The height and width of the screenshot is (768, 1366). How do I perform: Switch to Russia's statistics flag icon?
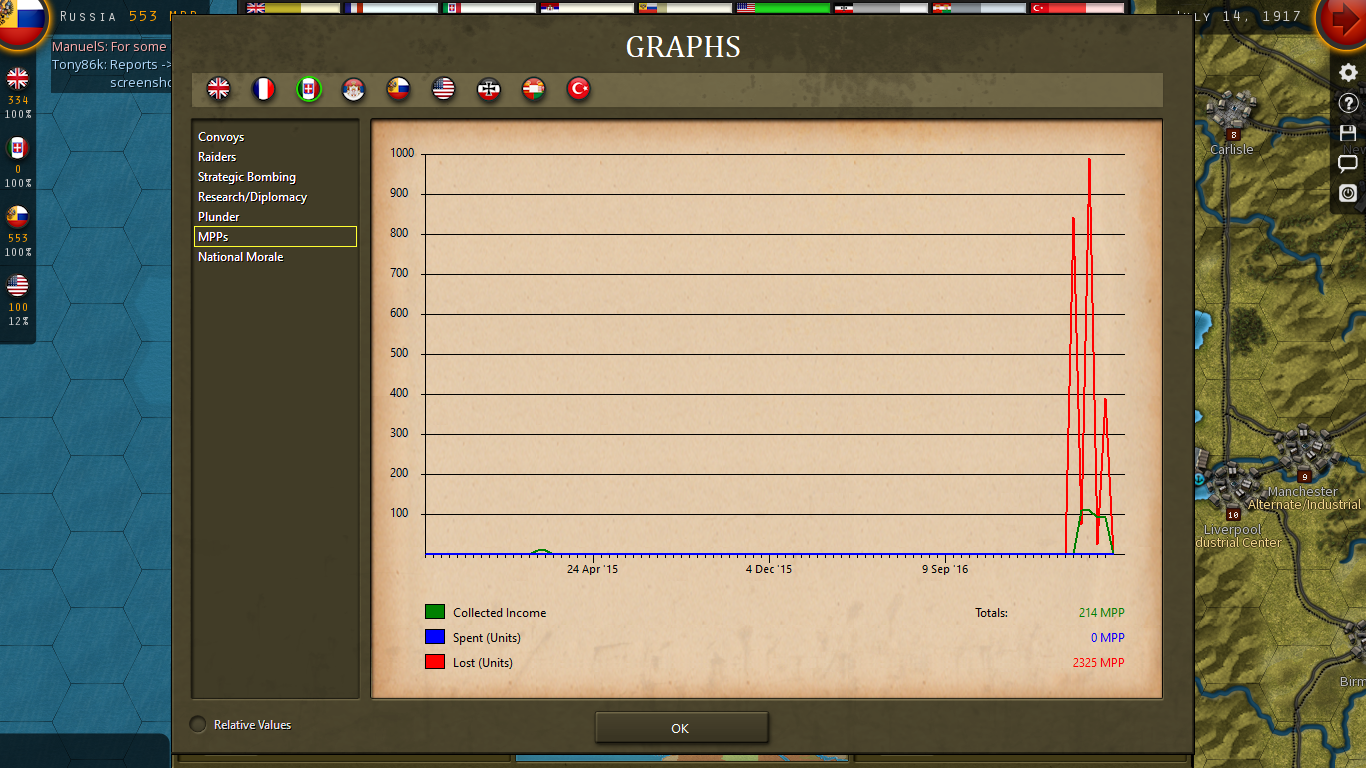tap(399, 88)
